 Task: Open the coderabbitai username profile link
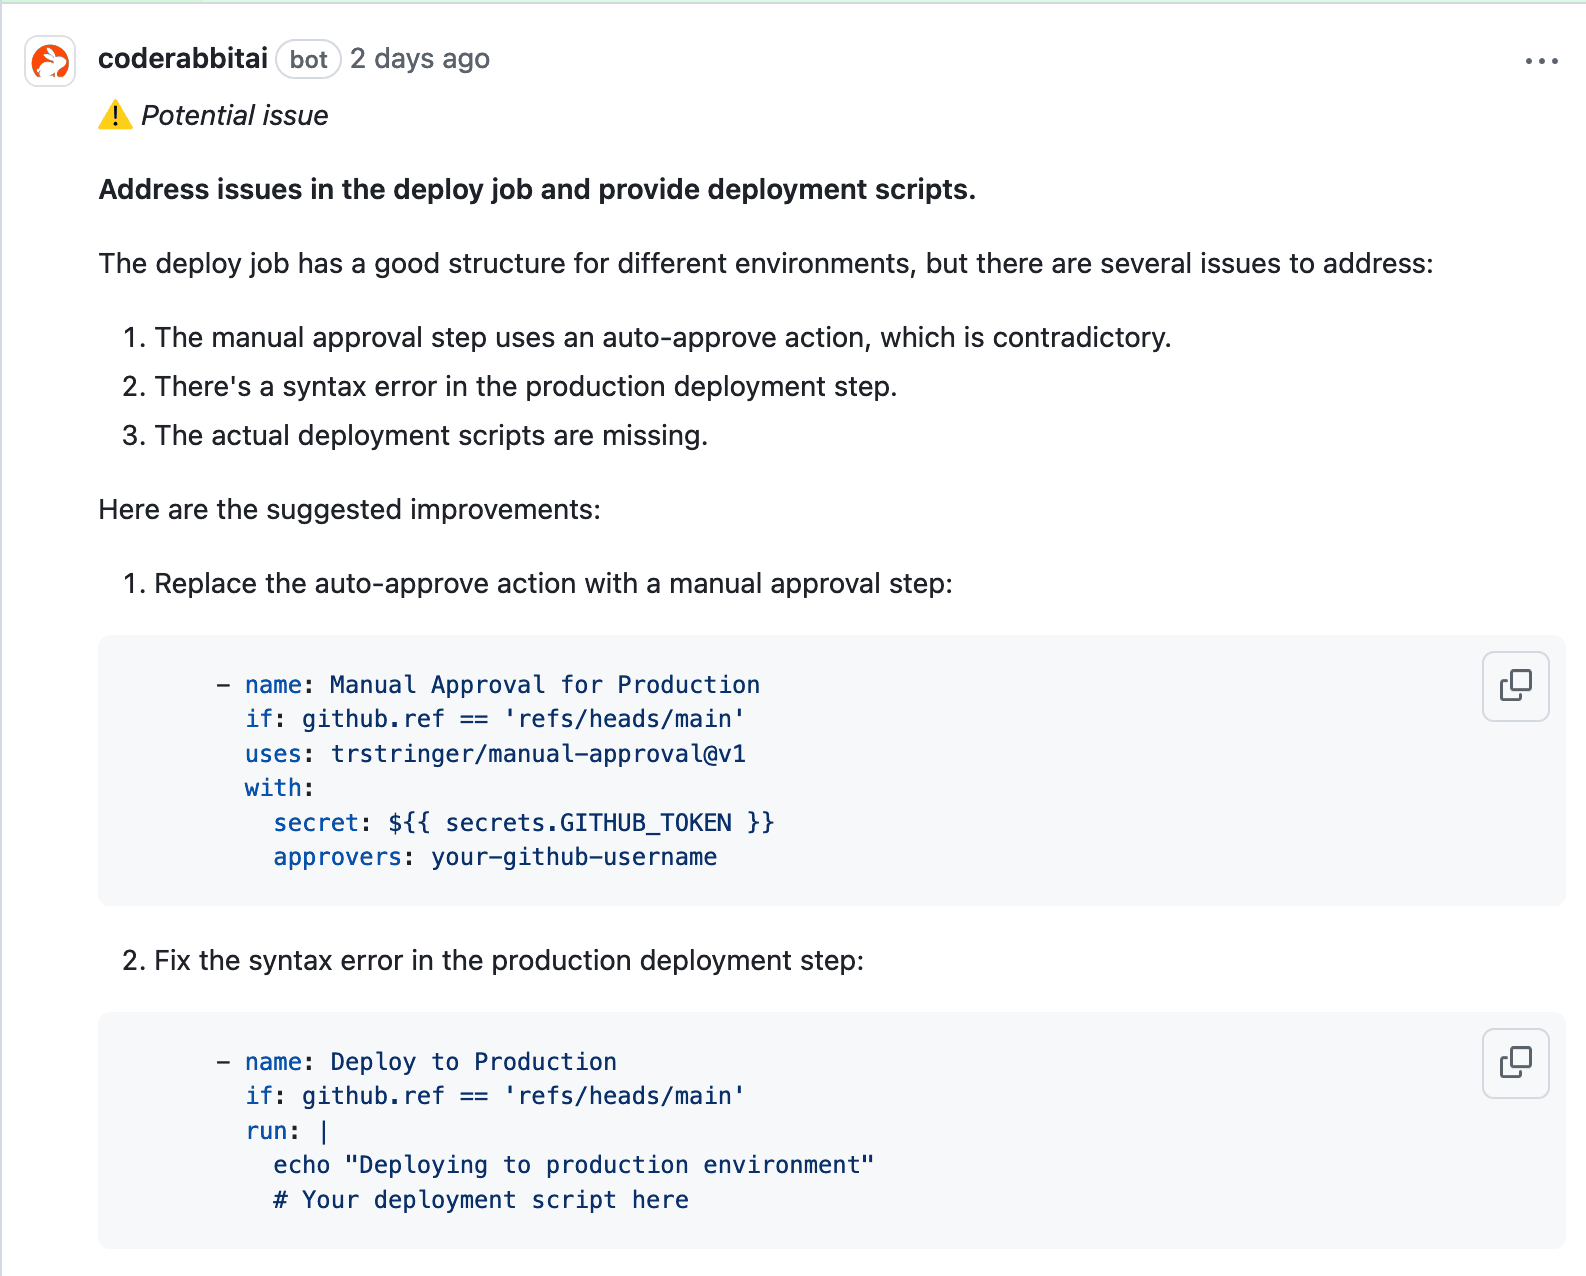(x=183, y=59)
